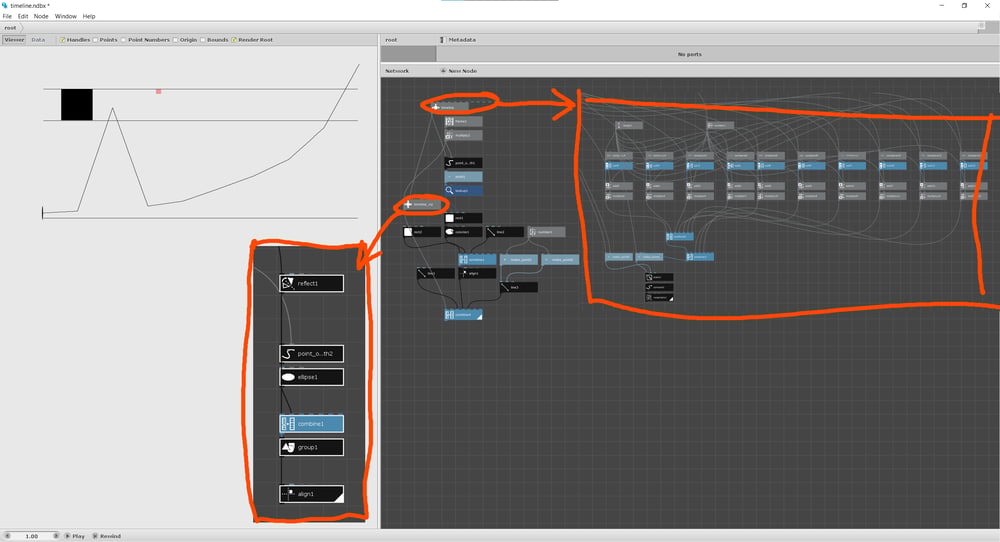The image size is (1000, 542).
Task: Click the black rectangle in the viewer
Action: point(77,105)
